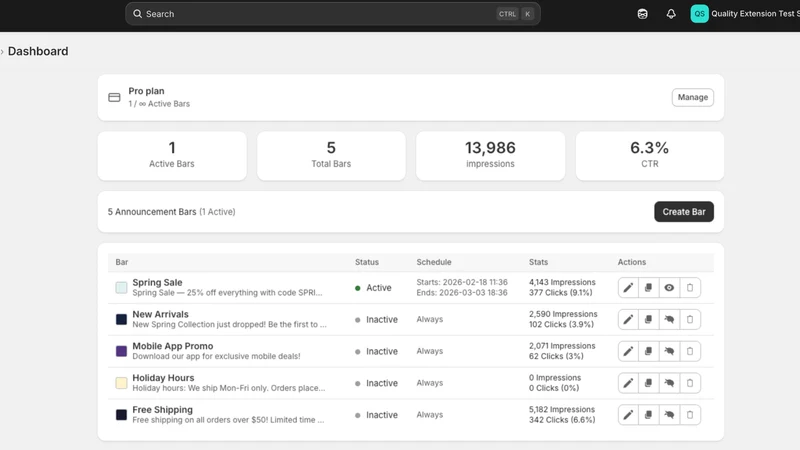Viewport: 800px width, 450px height.
Task: Click the Active Bars stat card
Action: click(x=172, y=156)
